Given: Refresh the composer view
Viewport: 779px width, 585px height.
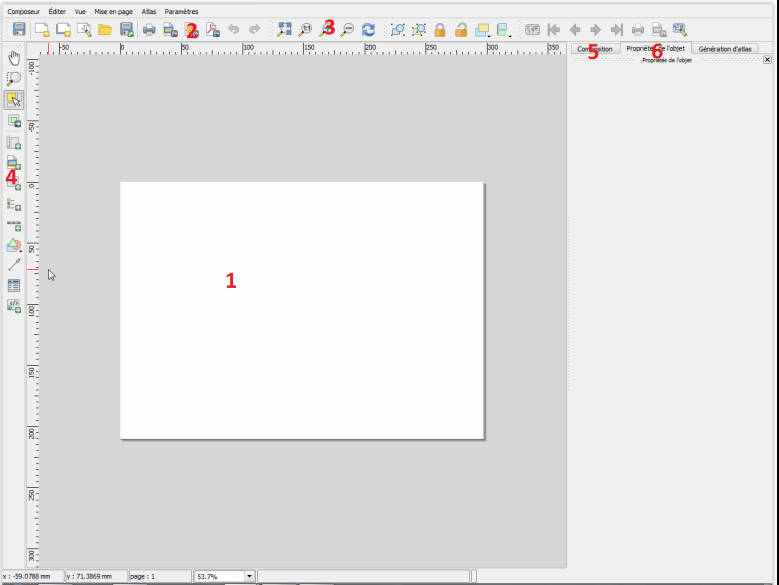Looking at the screenshot, I should click(x=368, y=30).
